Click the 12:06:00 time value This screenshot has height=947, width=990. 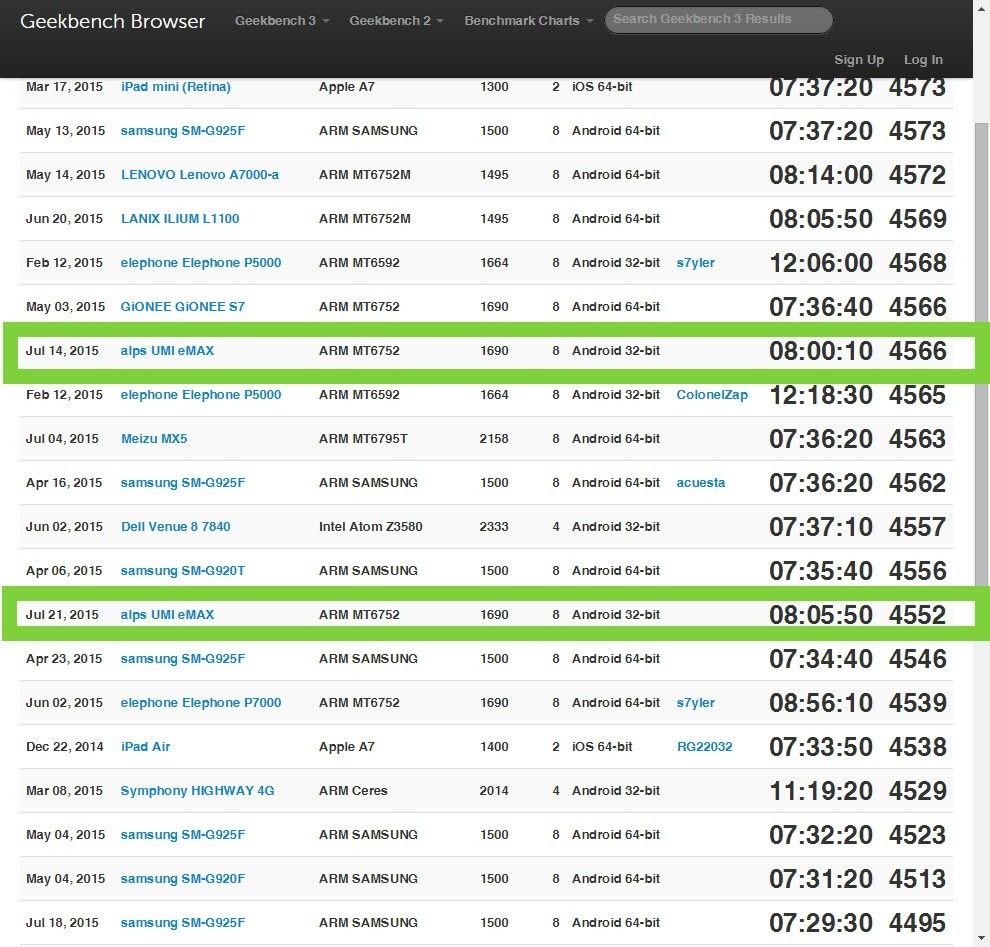pyautogui.click(x=821, y=263)
